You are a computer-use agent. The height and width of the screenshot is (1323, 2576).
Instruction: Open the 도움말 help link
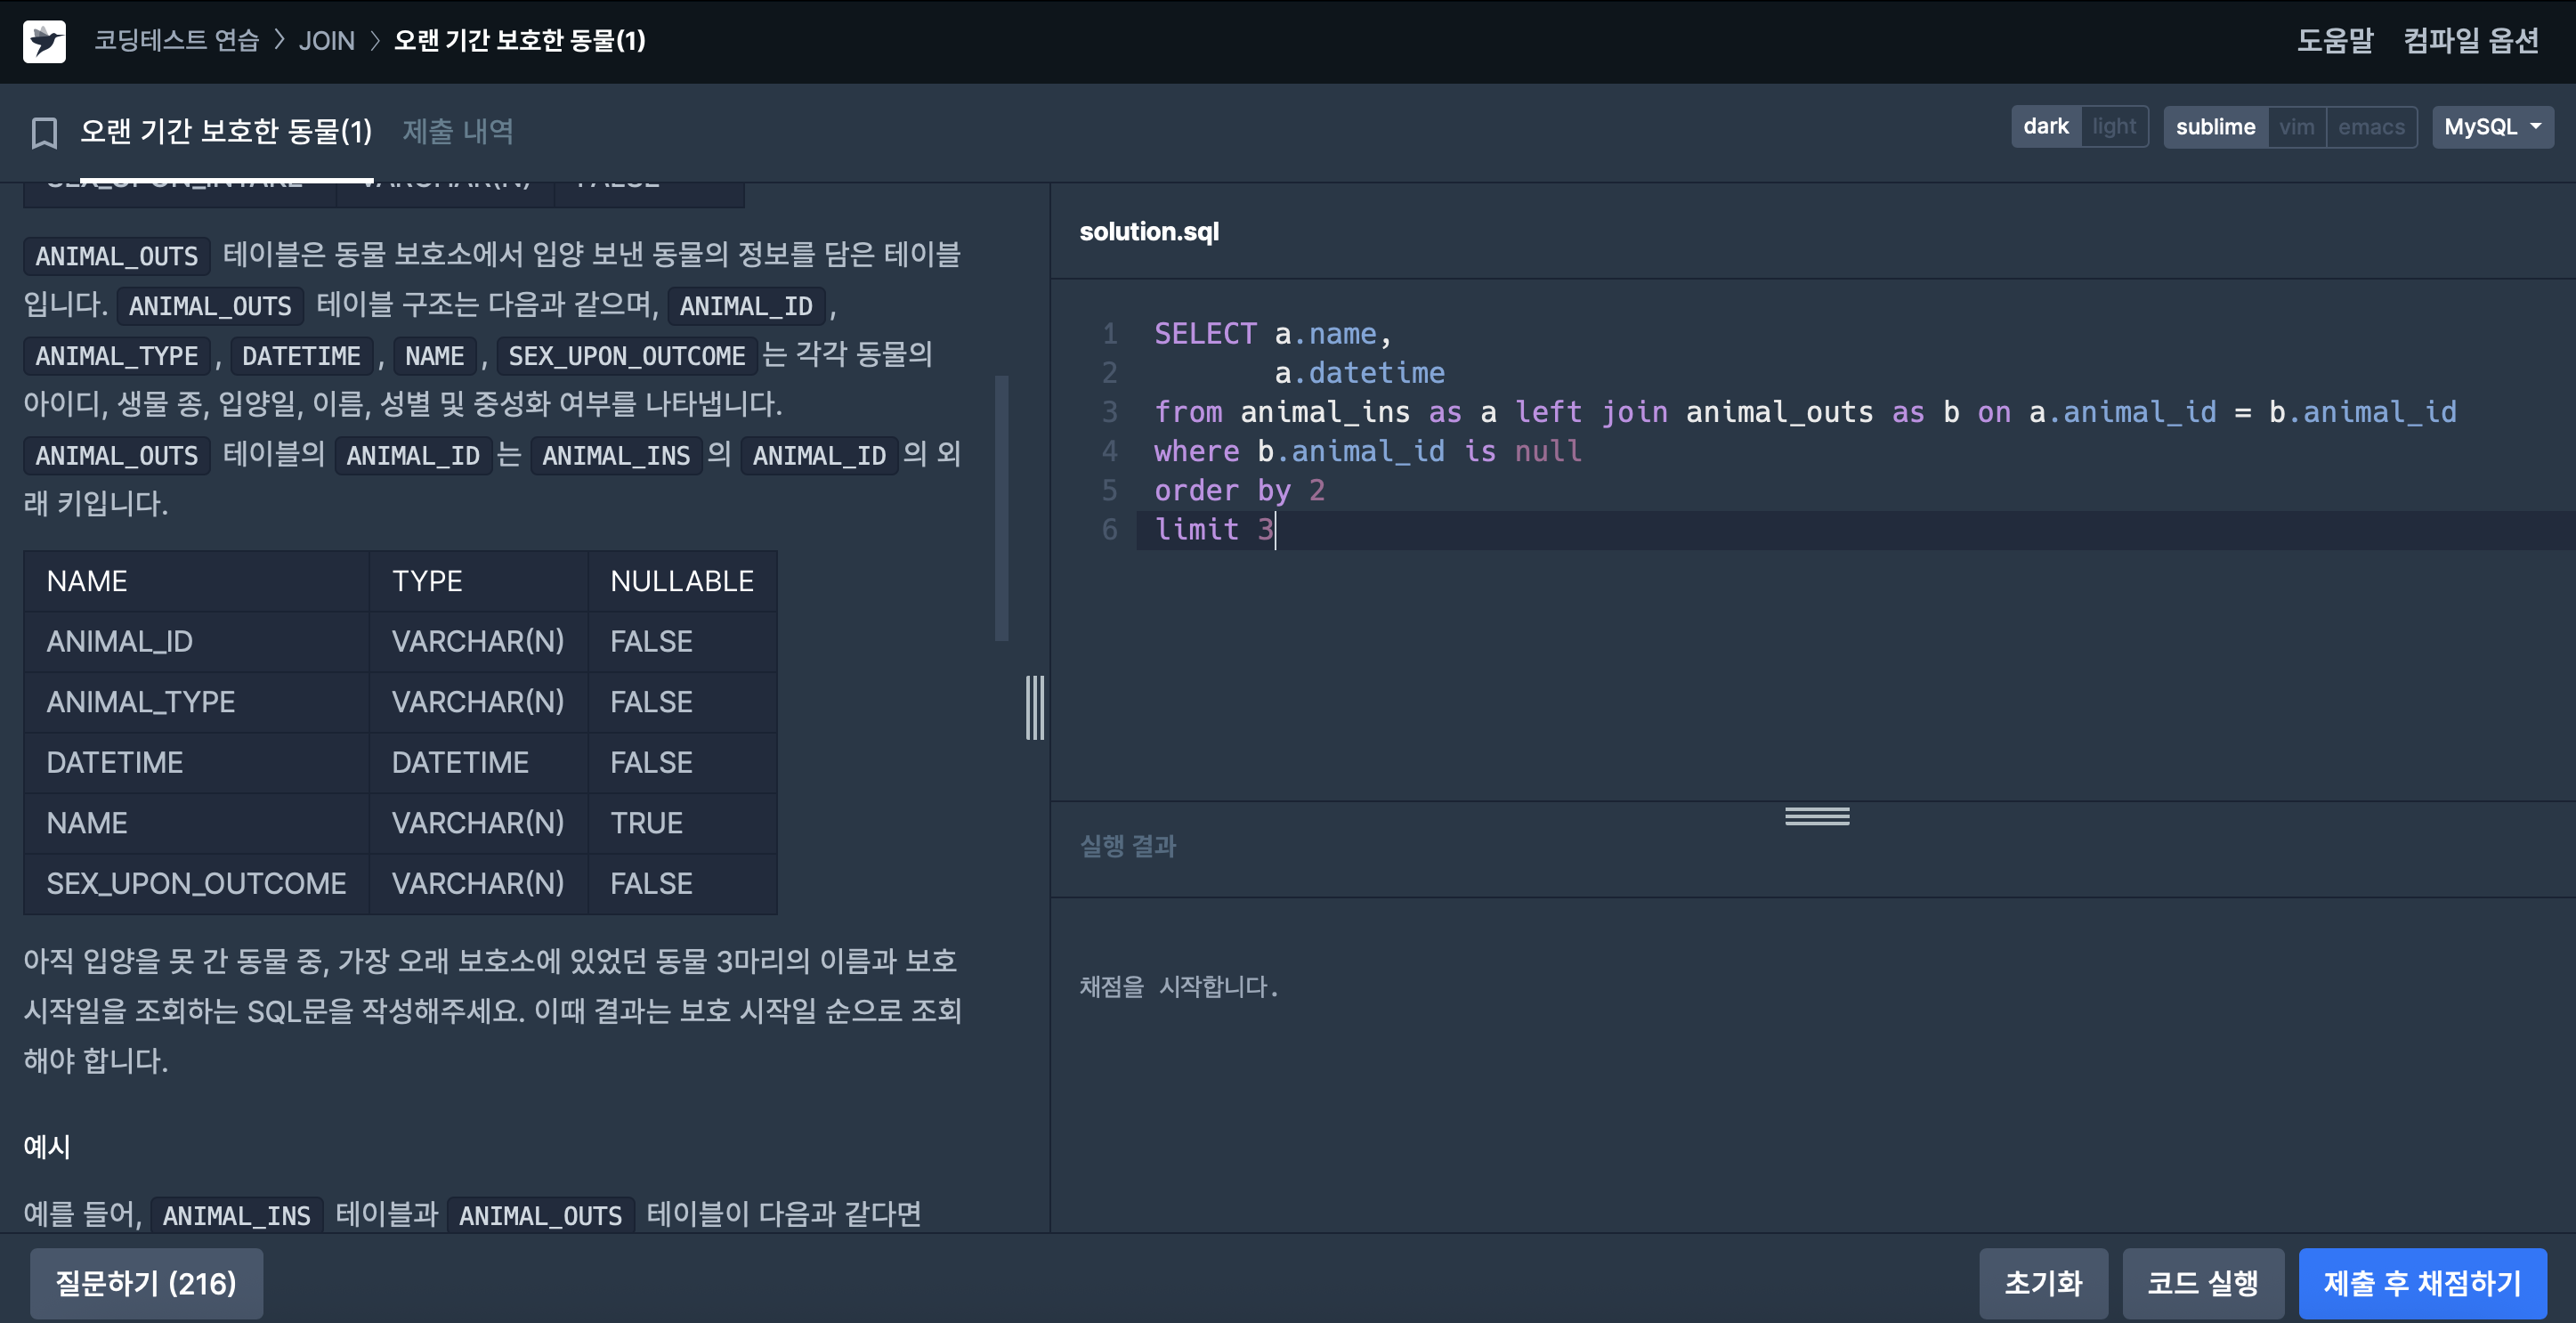pyautogui.click(x=2334, y=40)
